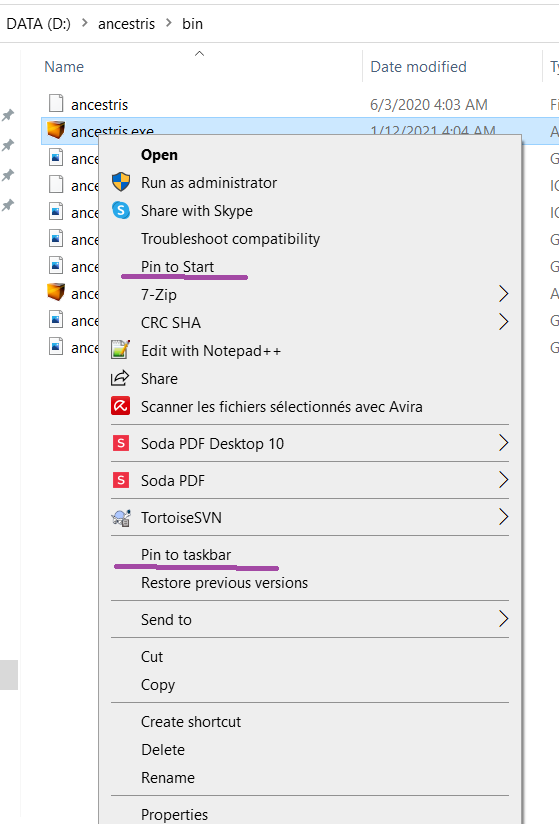This screenshot has width=559, height=824.
Task: Sort files by the Name column header
Action: coord(64,67)
